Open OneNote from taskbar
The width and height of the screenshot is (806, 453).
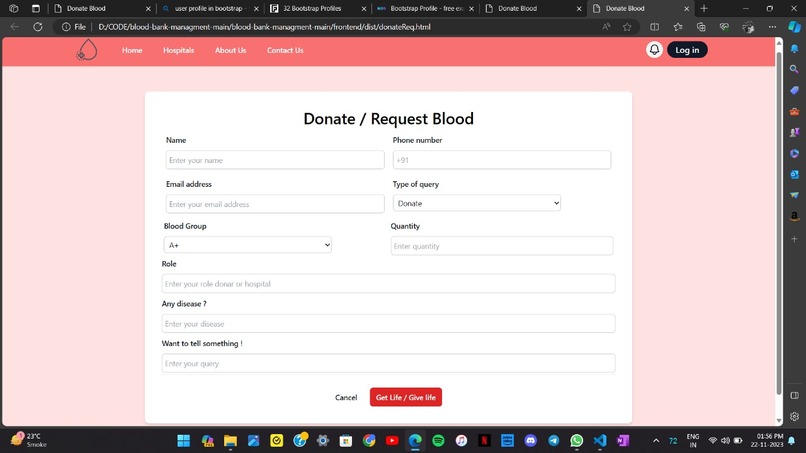coord(623,441)
